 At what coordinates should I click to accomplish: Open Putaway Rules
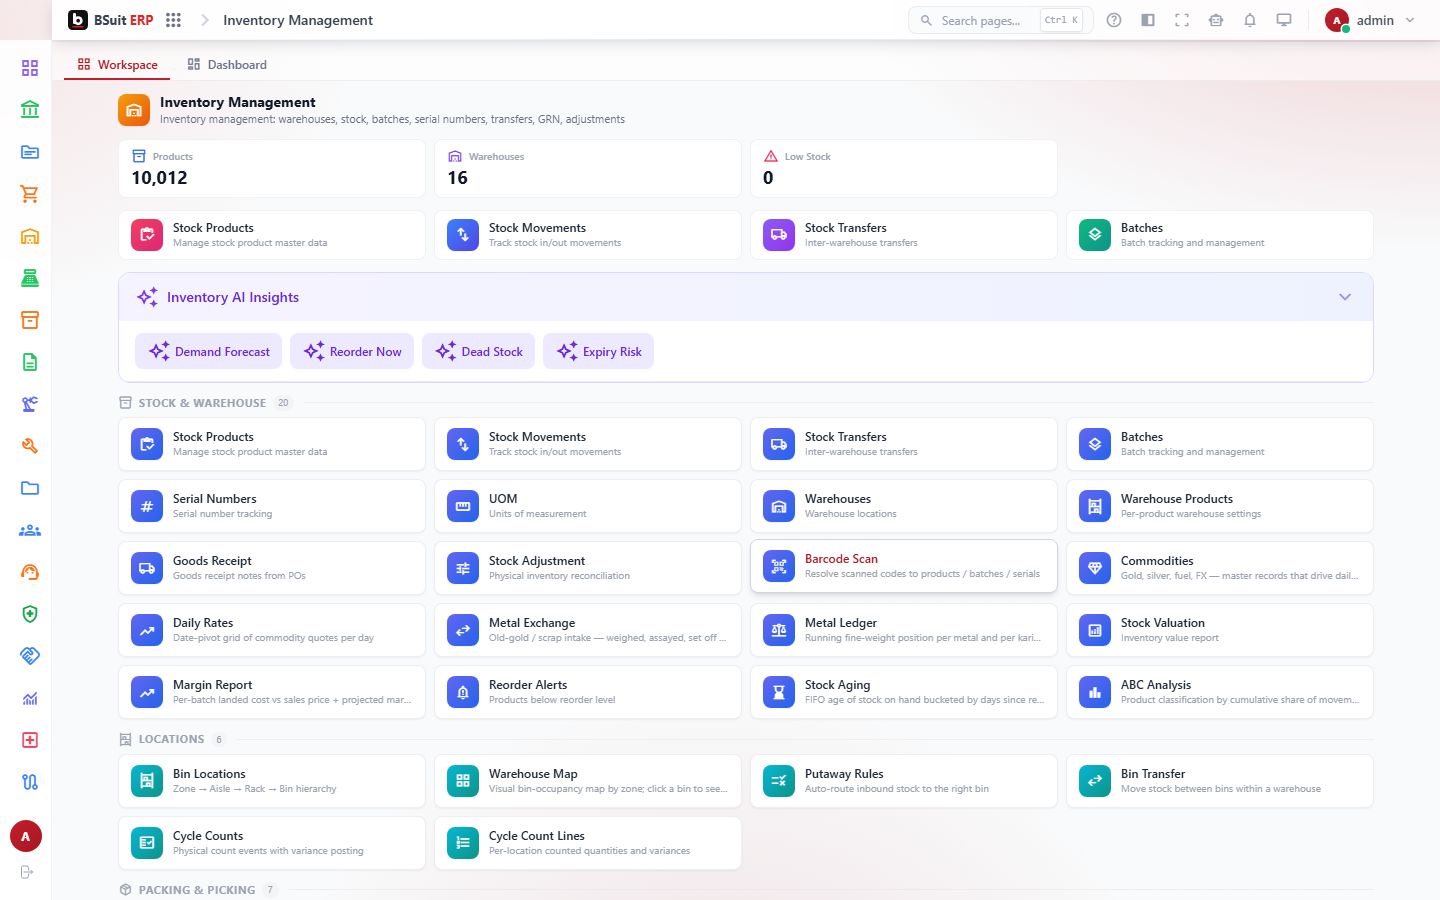tap(904, 781)
